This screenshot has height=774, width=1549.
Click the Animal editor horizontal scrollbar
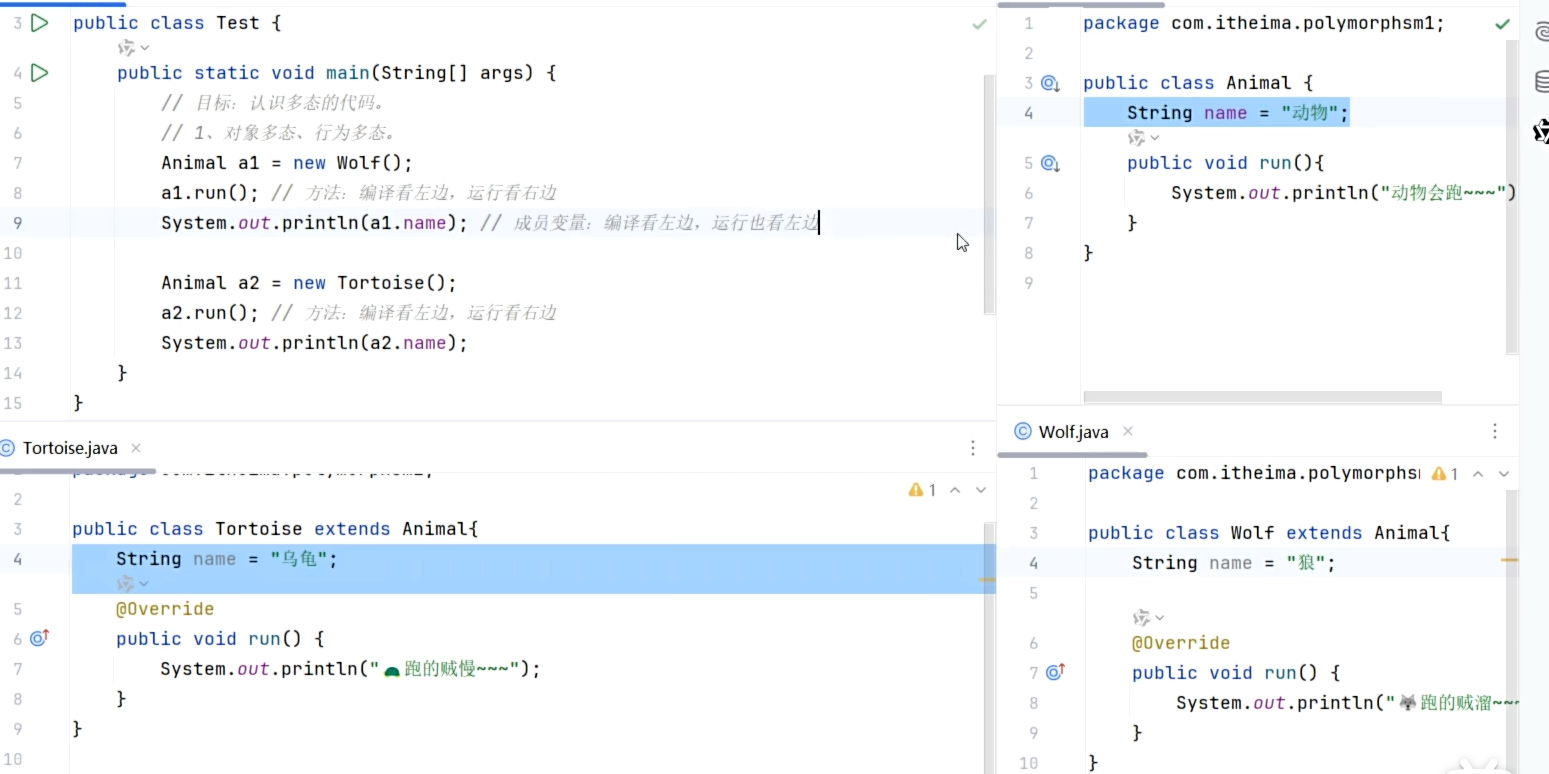point(1263,397)
